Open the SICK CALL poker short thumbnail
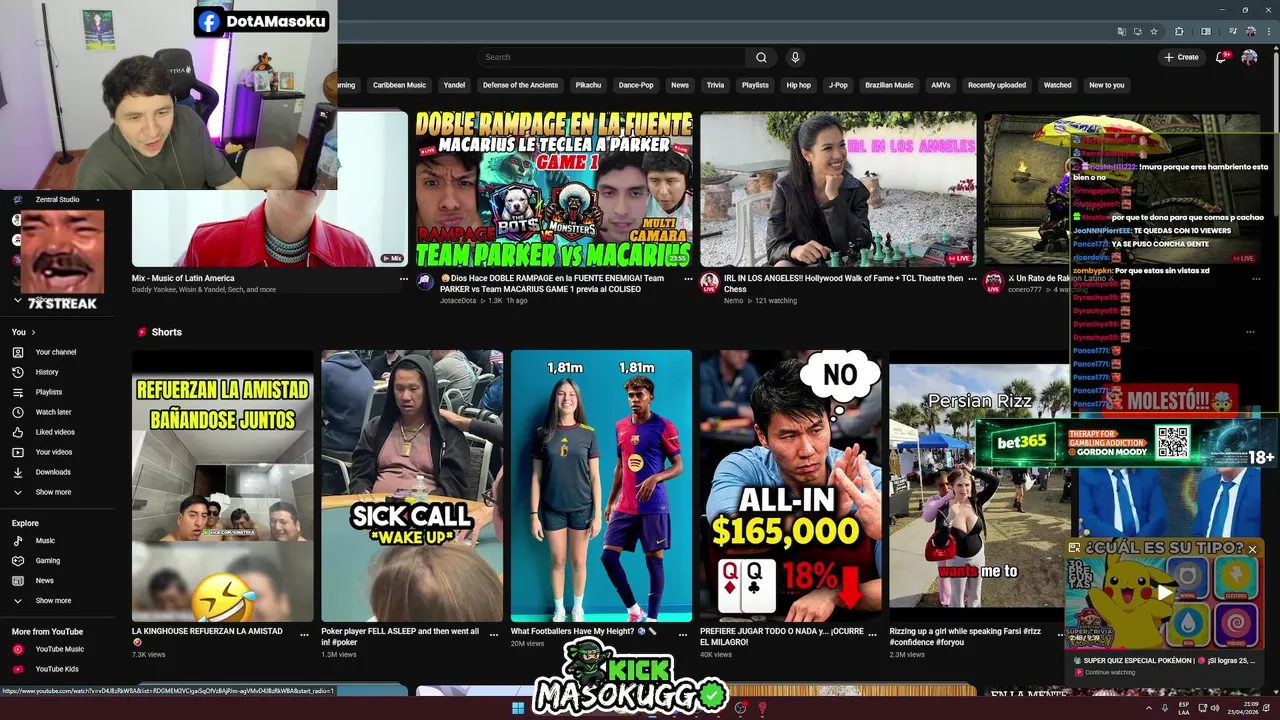The image size is (1280, 720). coord(412,486)
